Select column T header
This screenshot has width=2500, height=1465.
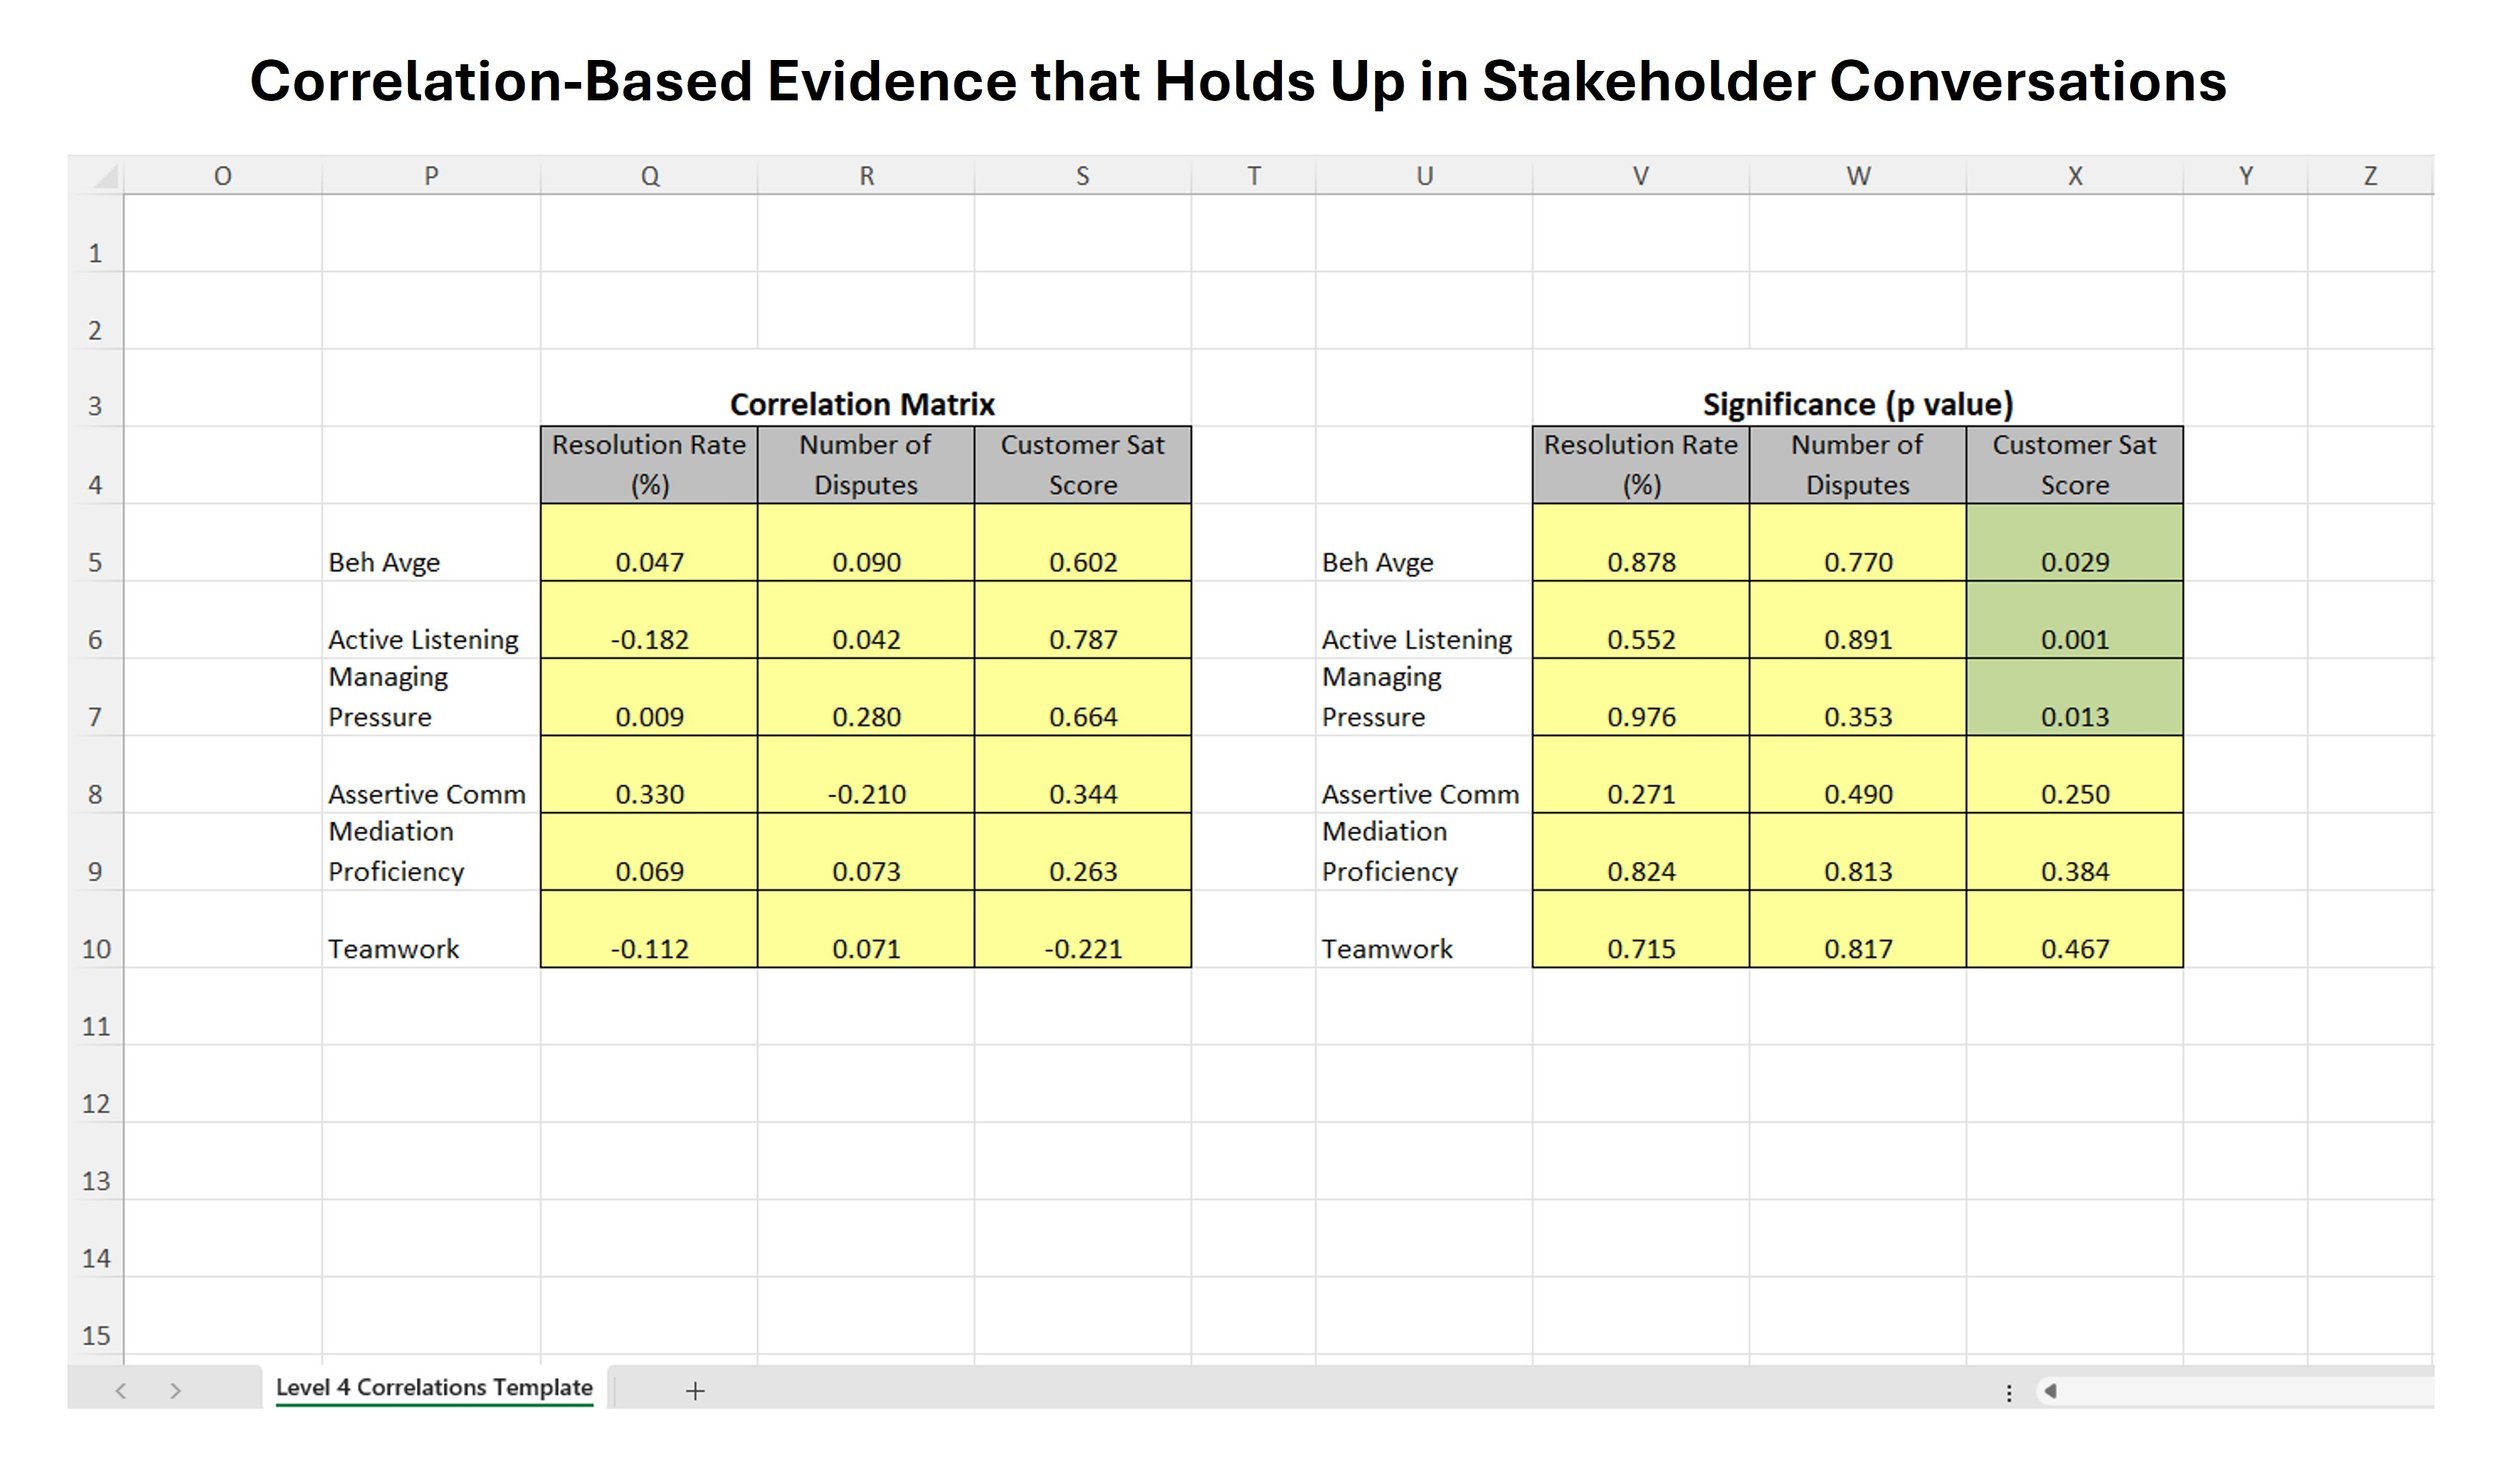[1253, 176]
